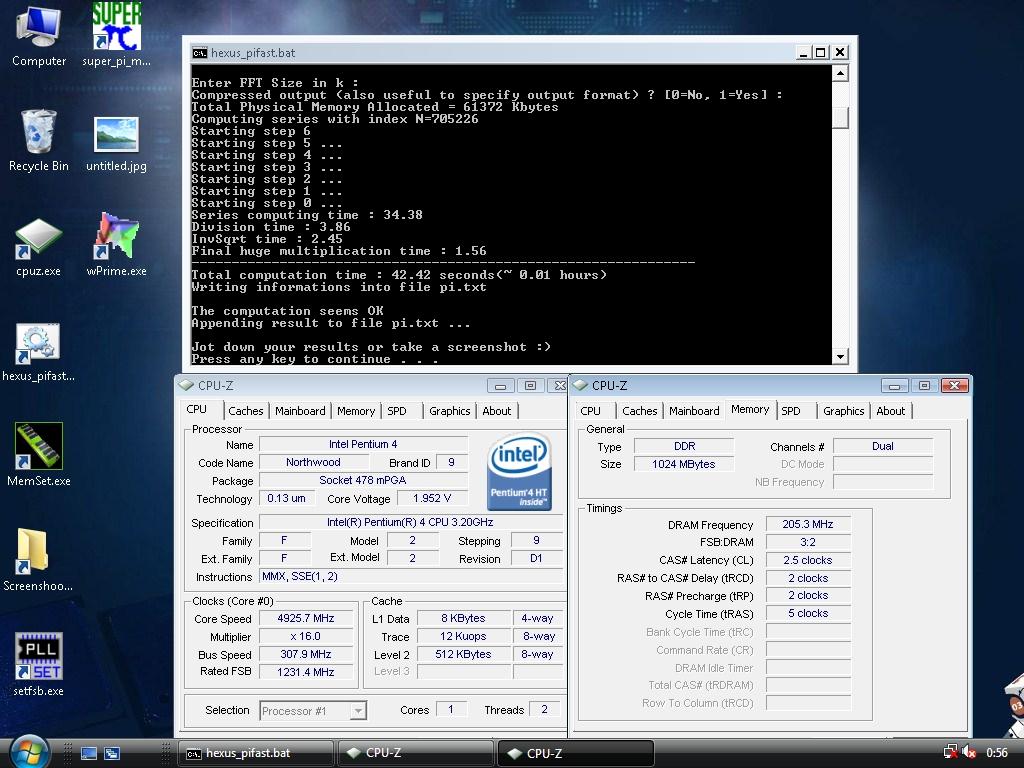1024x768 pixels.
Task: Click the Intel Pentium 4 HT logo
Action: pyautogui.click(x=520, y=472)
